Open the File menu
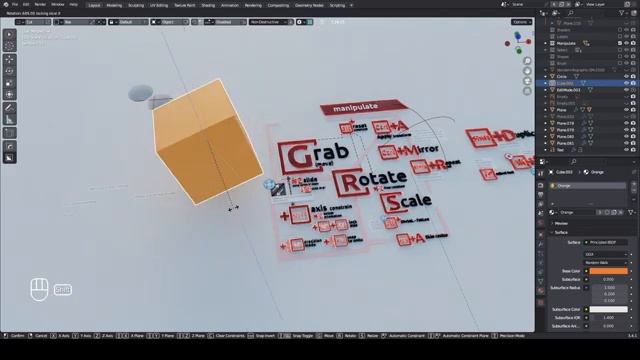640x360 pixels. 15,4
